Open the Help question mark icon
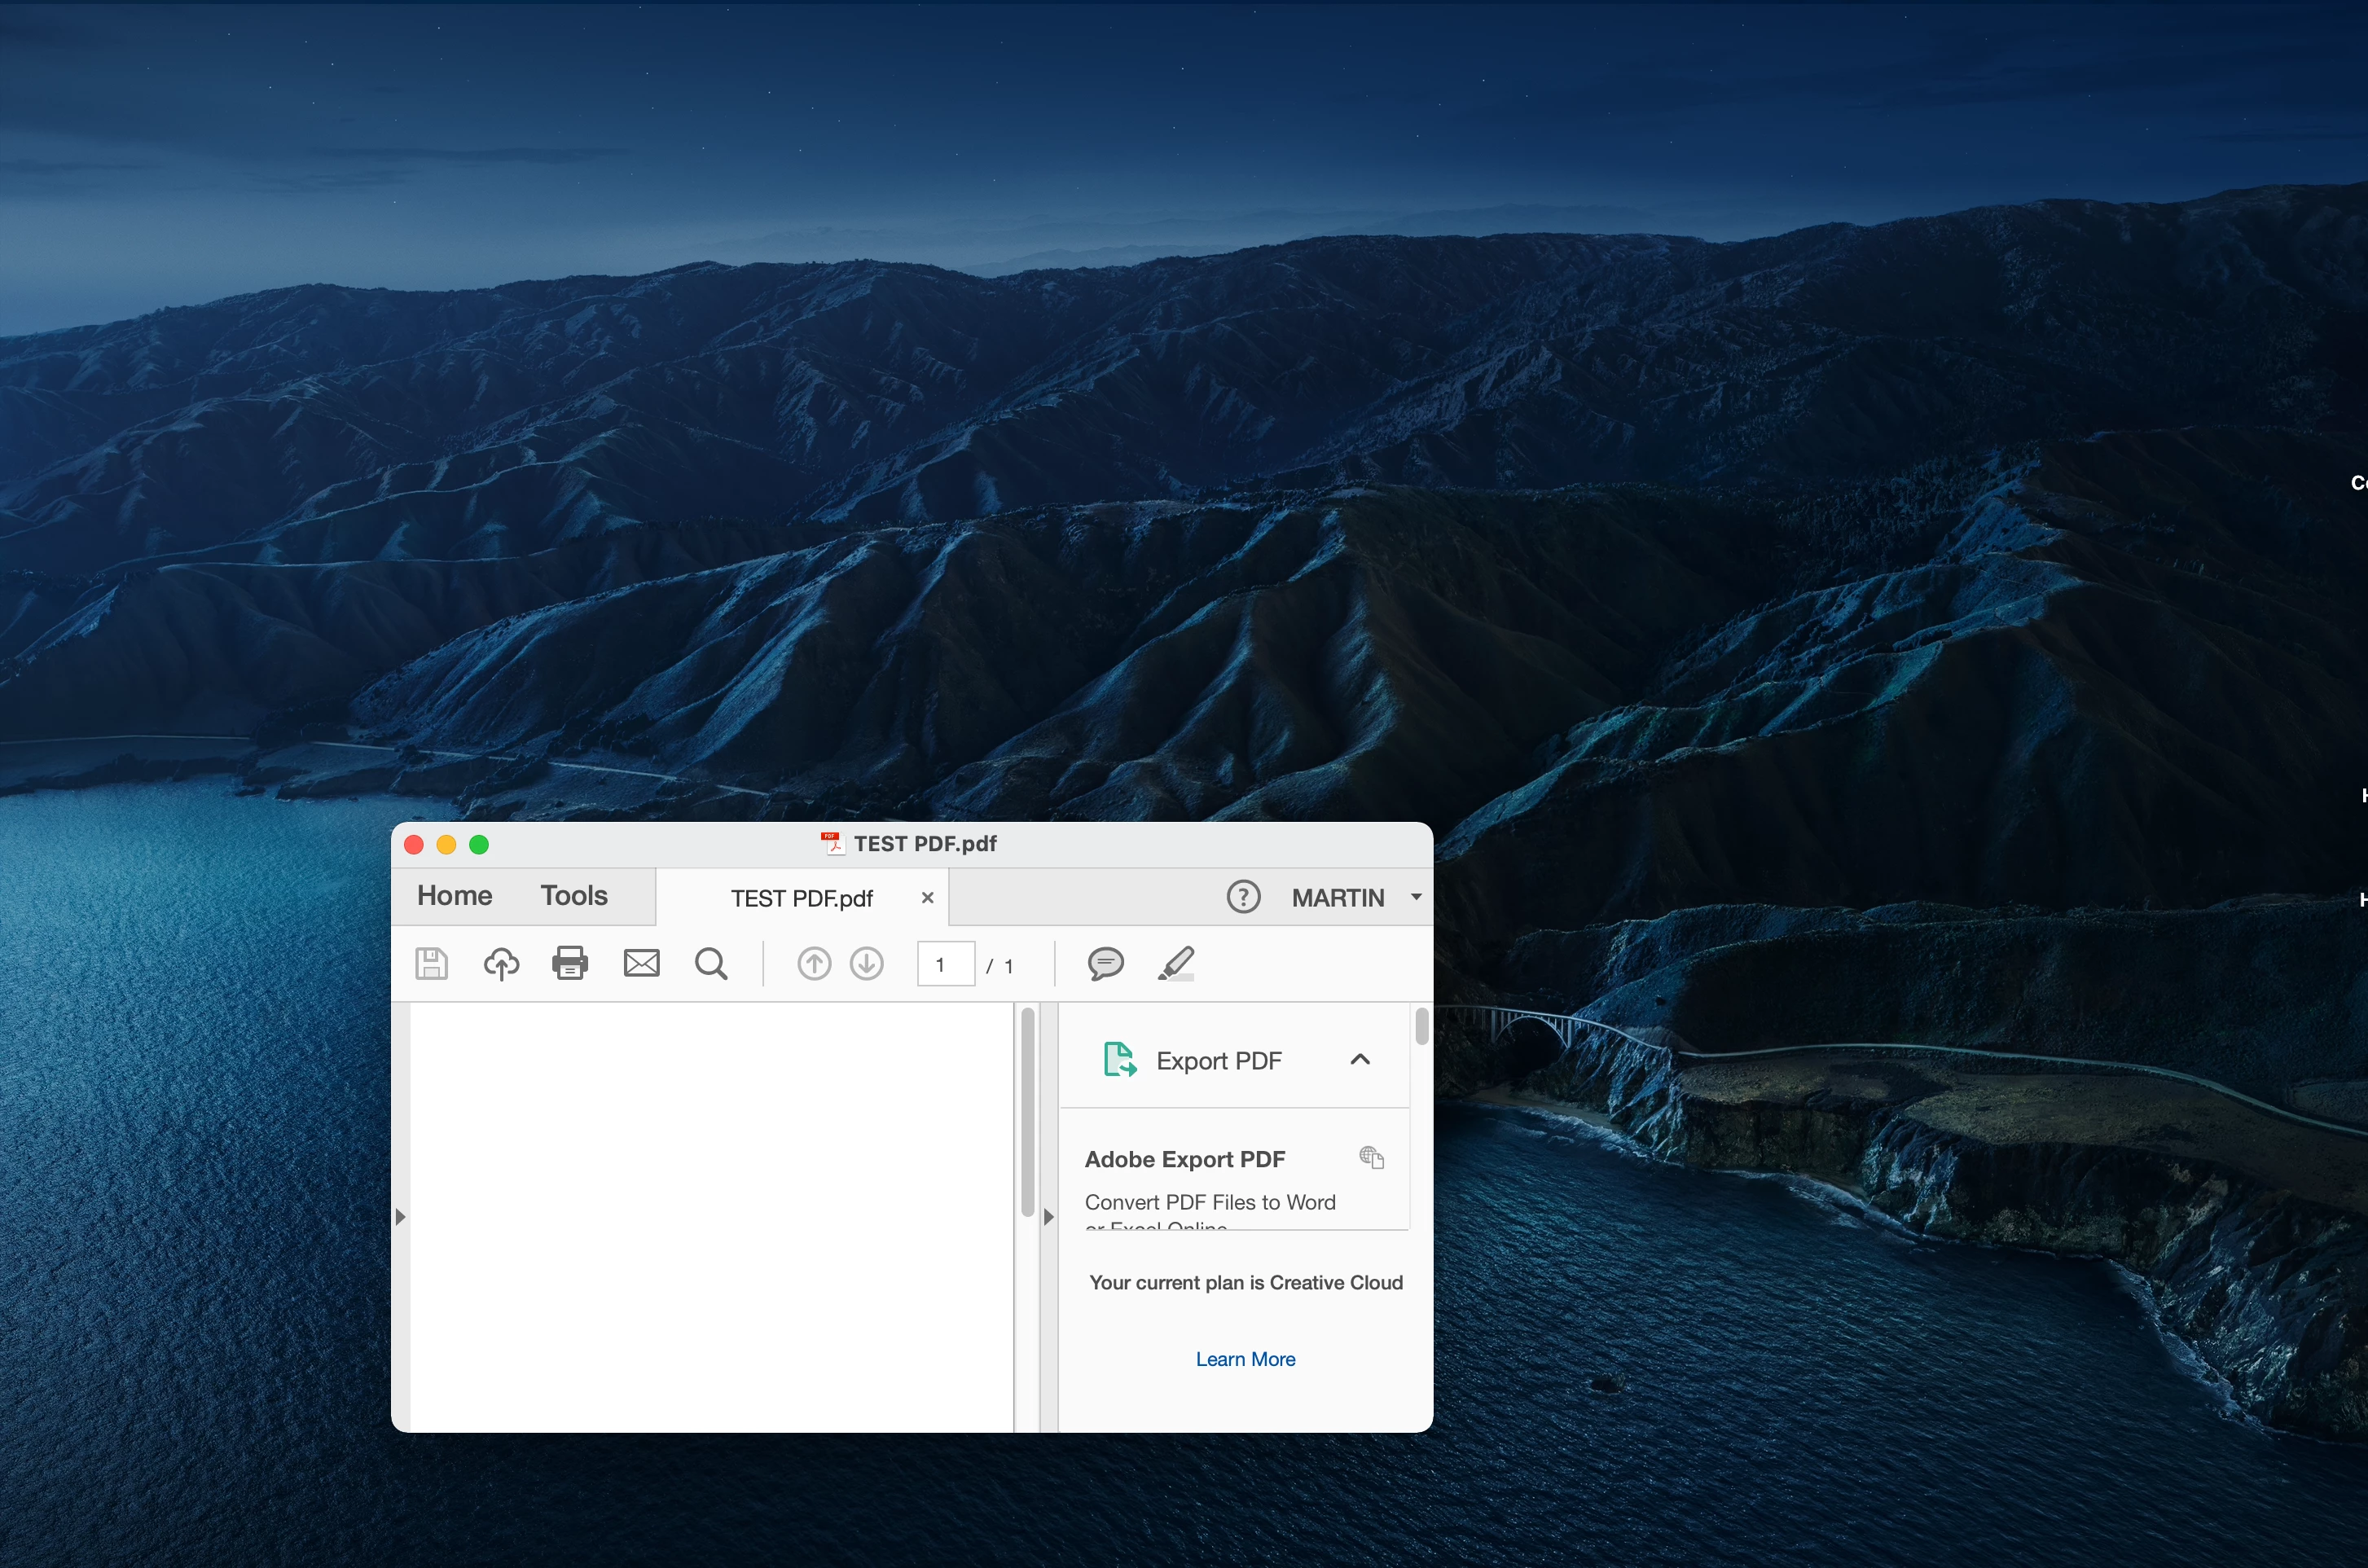 coord(1243,897)
